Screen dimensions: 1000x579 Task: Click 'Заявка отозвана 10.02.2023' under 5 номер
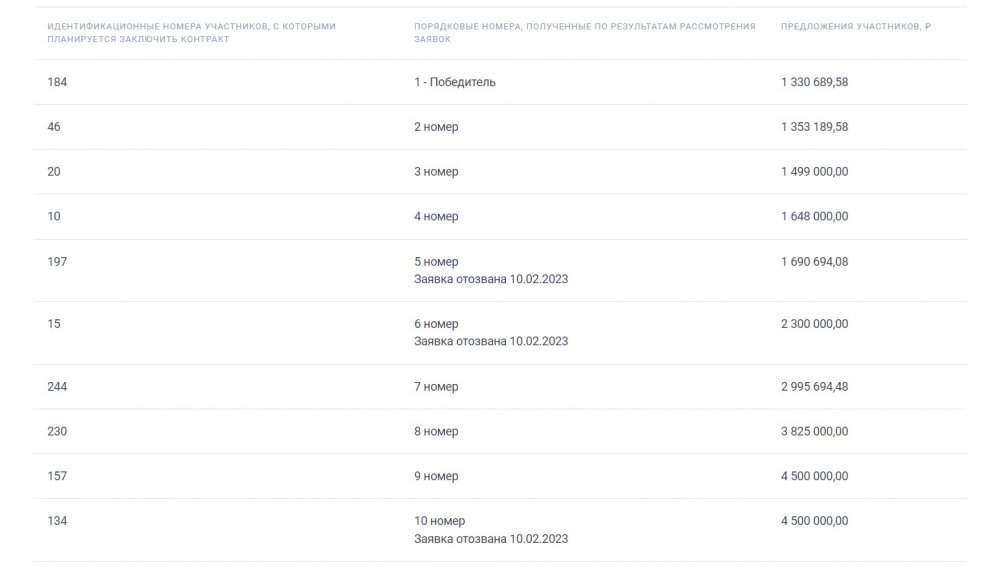click(x=490, y=279)
